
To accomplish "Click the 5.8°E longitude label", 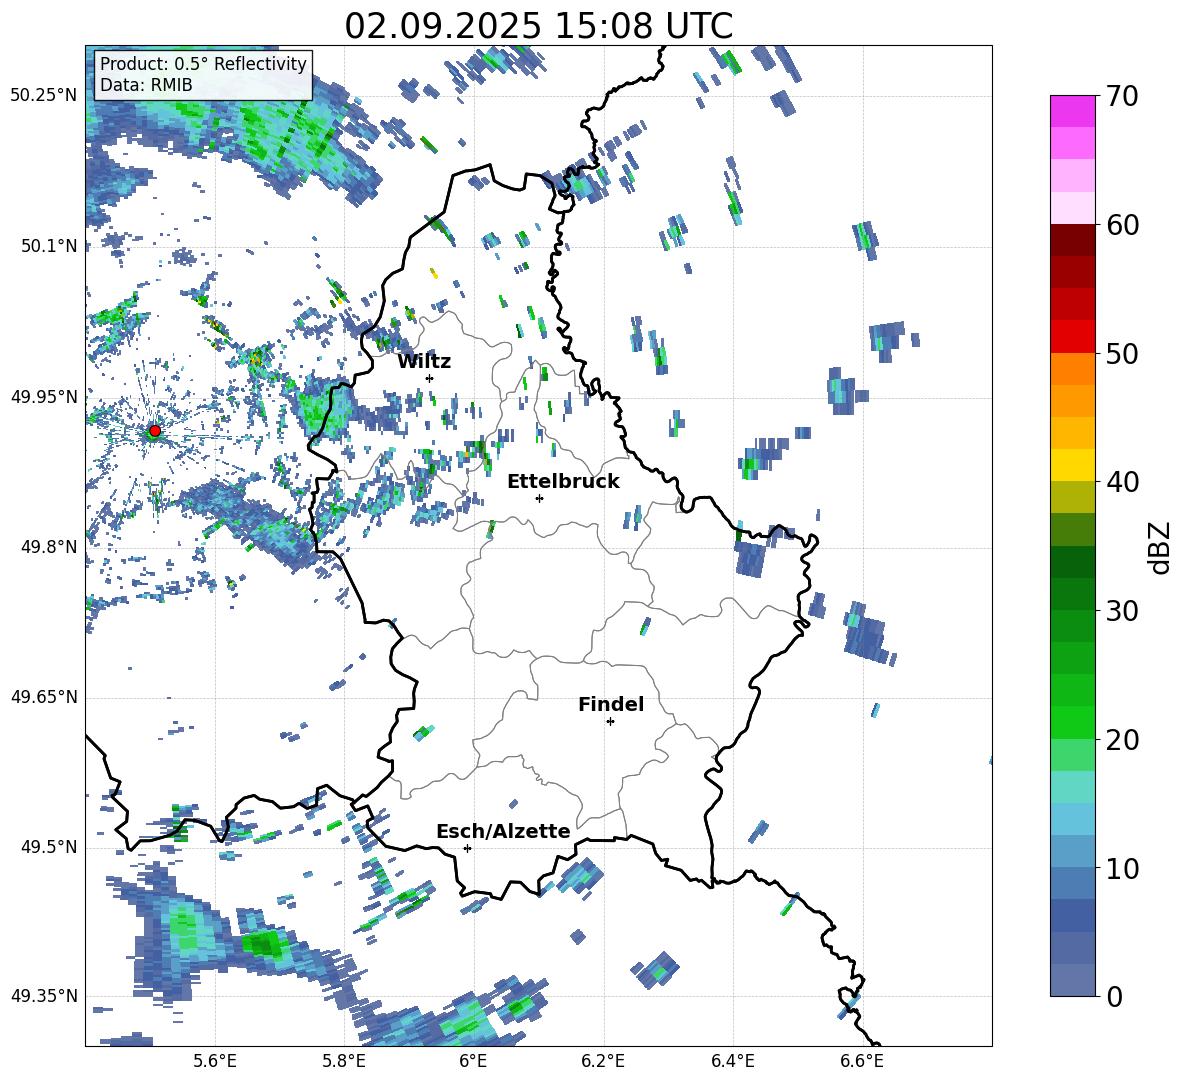I will (x=344, y=1061).
